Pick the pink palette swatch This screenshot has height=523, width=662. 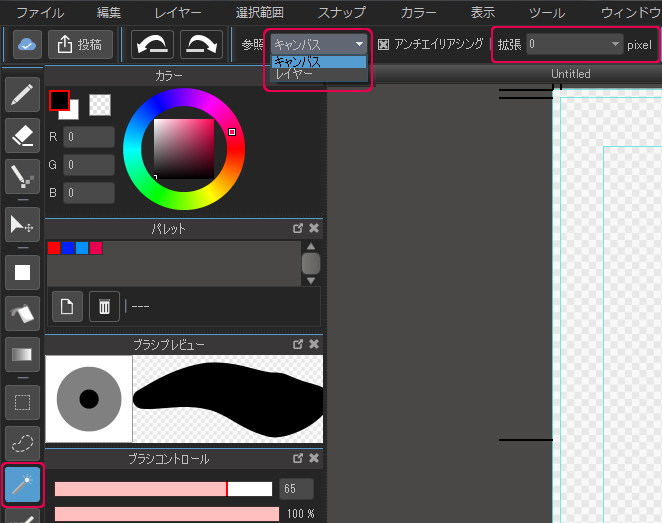(x=96, y=248)
